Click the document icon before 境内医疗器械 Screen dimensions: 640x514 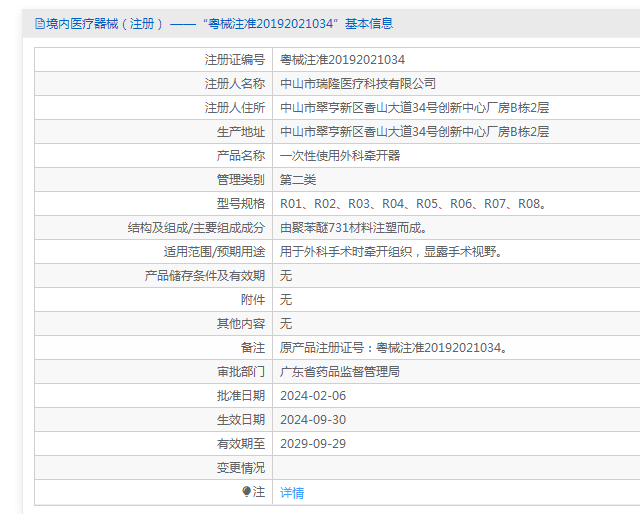40,24
